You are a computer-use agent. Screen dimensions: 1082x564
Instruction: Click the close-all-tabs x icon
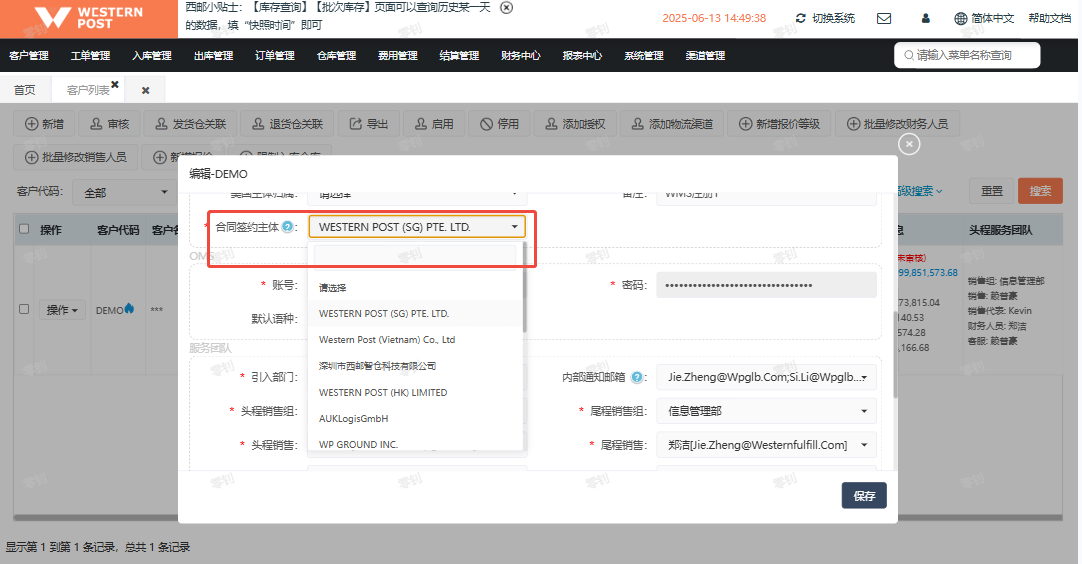tap(146, 90)
